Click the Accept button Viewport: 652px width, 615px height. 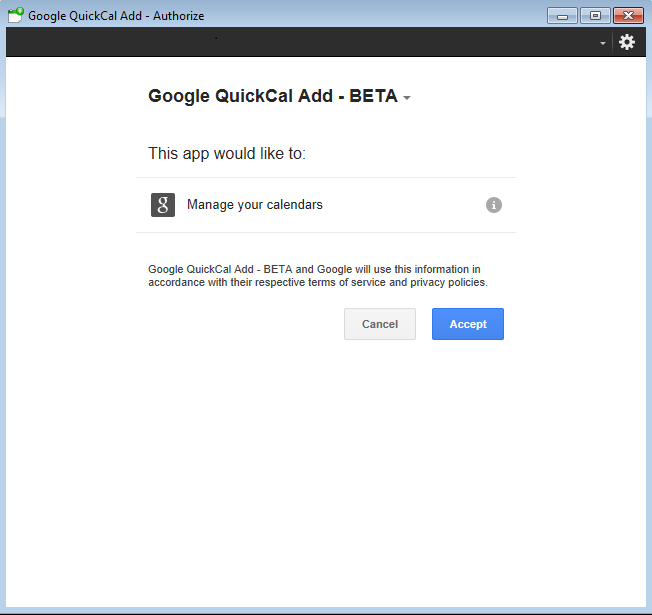pos(468,324)
